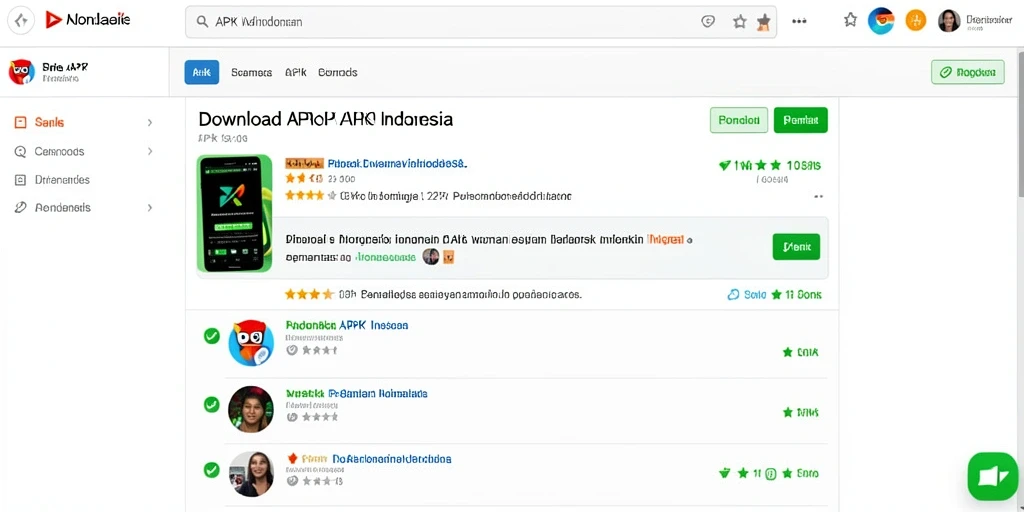The image size is (1024, 512).
Task: Click the APK search input field
Action: pyautogui.click(x=481, y=22)
